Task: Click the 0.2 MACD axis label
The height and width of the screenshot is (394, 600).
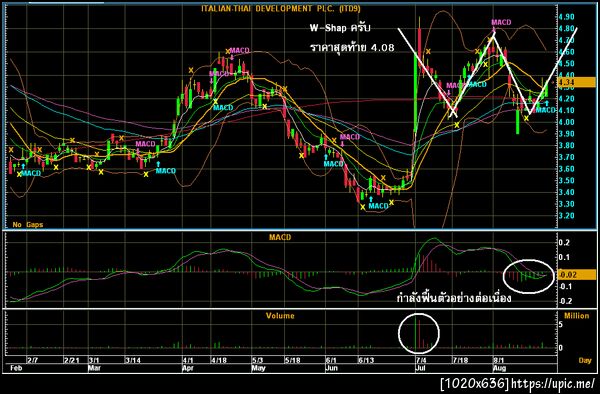Action: 565,243
